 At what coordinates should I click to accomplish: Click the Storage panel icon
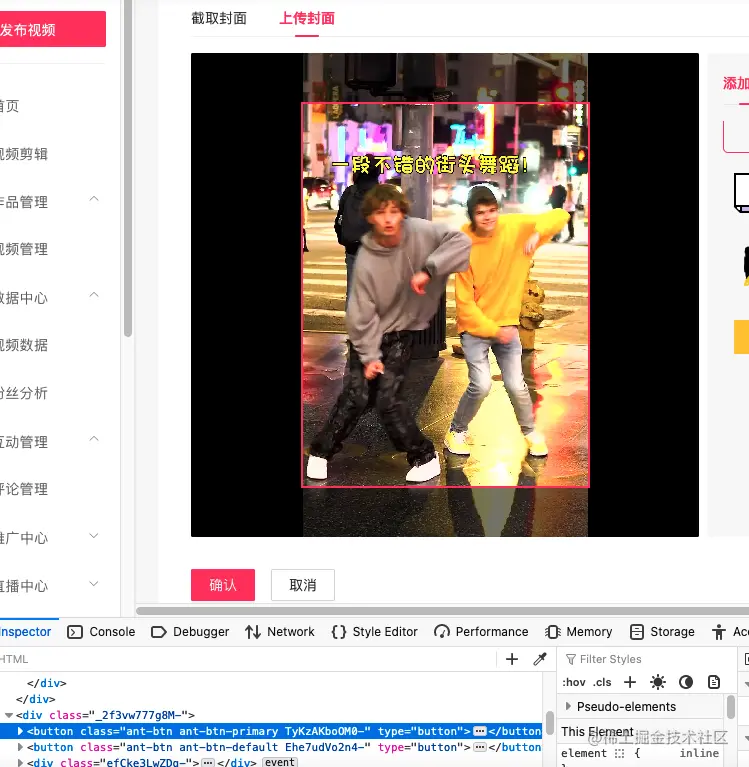pos(637,632)
